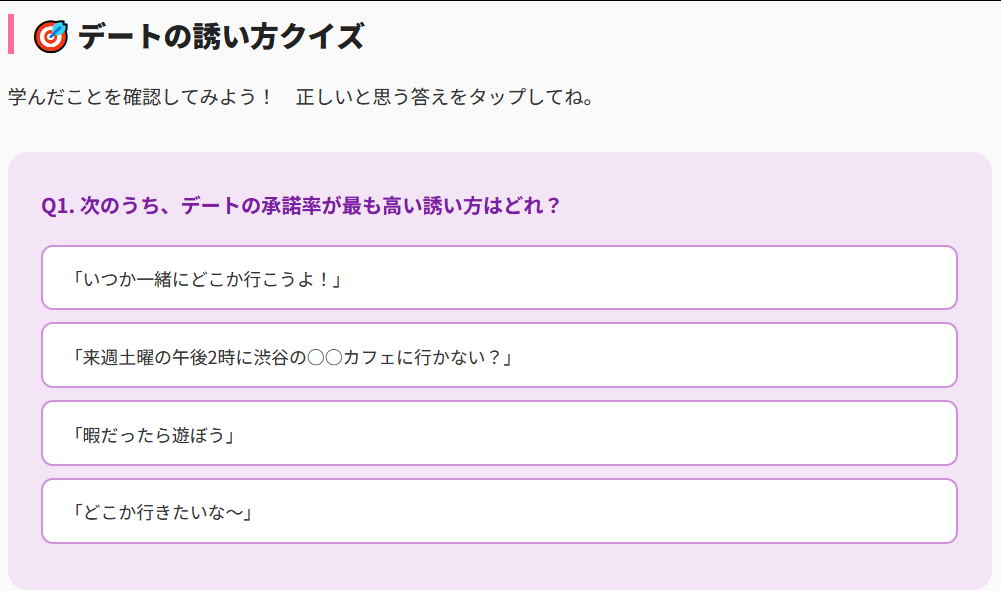
Task: Click the "Q1." number label
Action: [x=57, y=206]
